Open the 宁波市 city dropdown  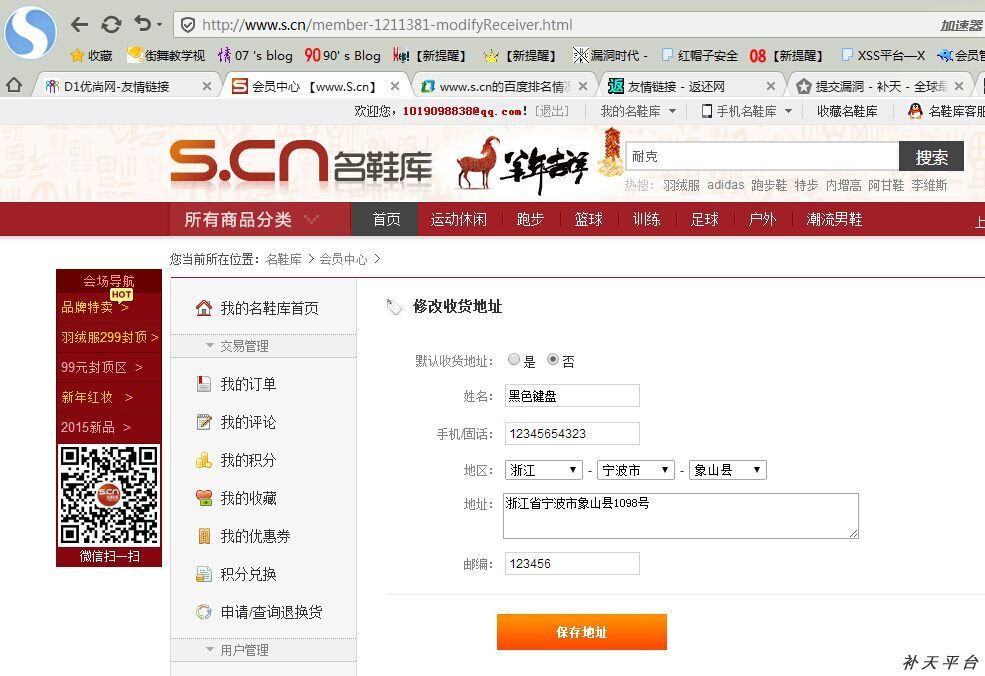pyautogui.click(x=635, y=470)
